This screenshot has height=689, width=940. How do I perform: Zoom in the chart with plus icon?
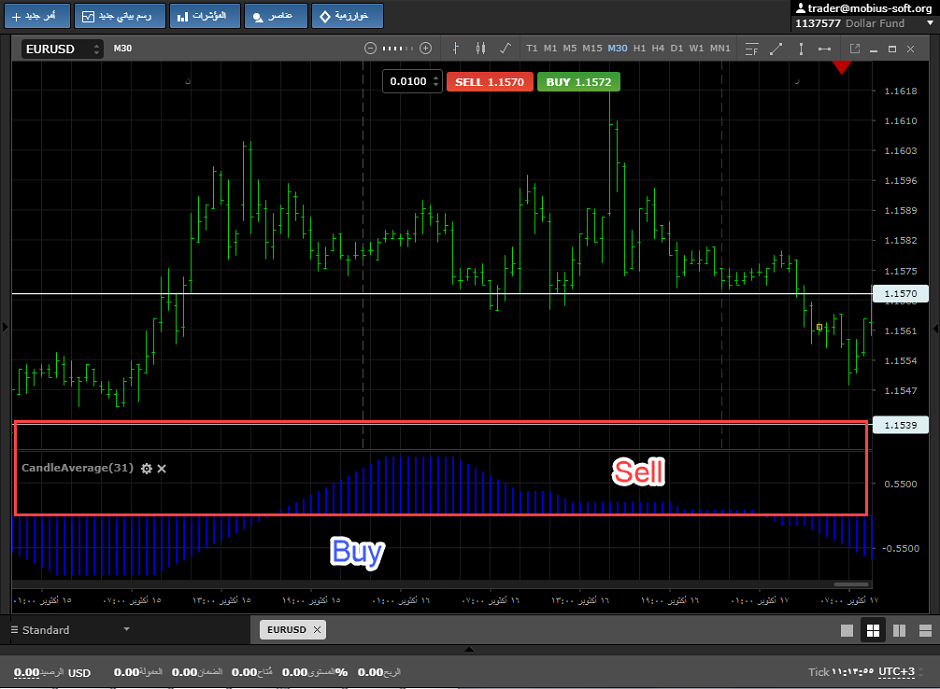coord(426,48)
